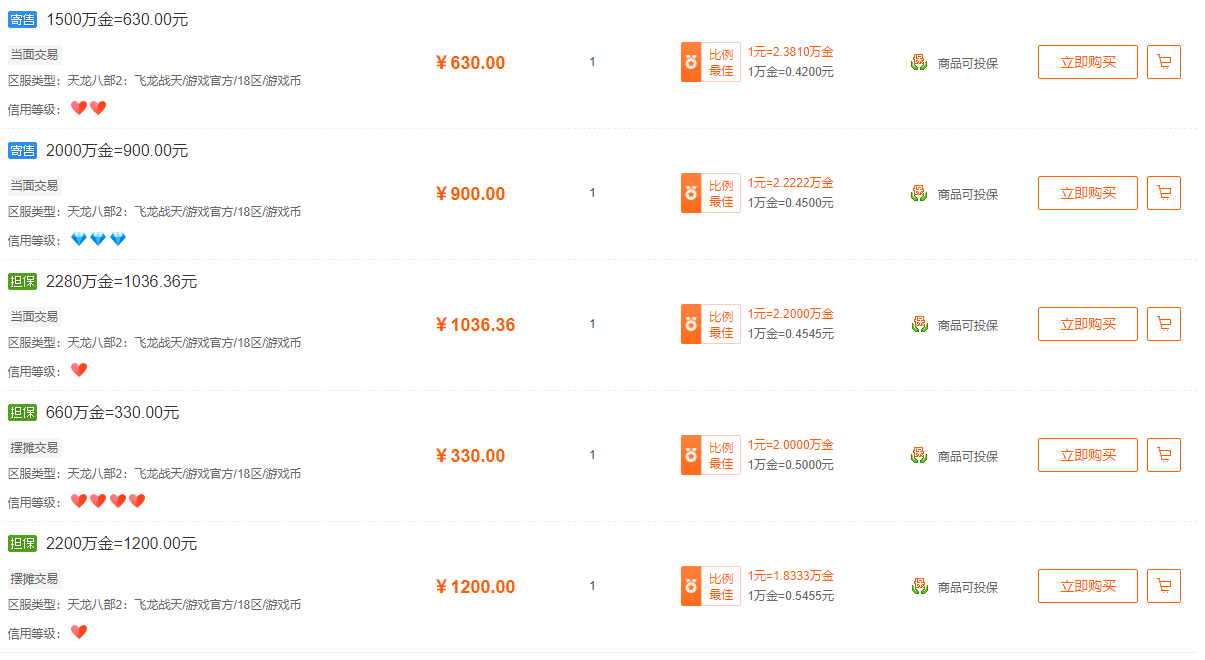Click the 商品可投保 insurance icon for ¥330.00
Image resolution: width=1205 pixels, height=660 pixels.
click(x=919, y=455)
